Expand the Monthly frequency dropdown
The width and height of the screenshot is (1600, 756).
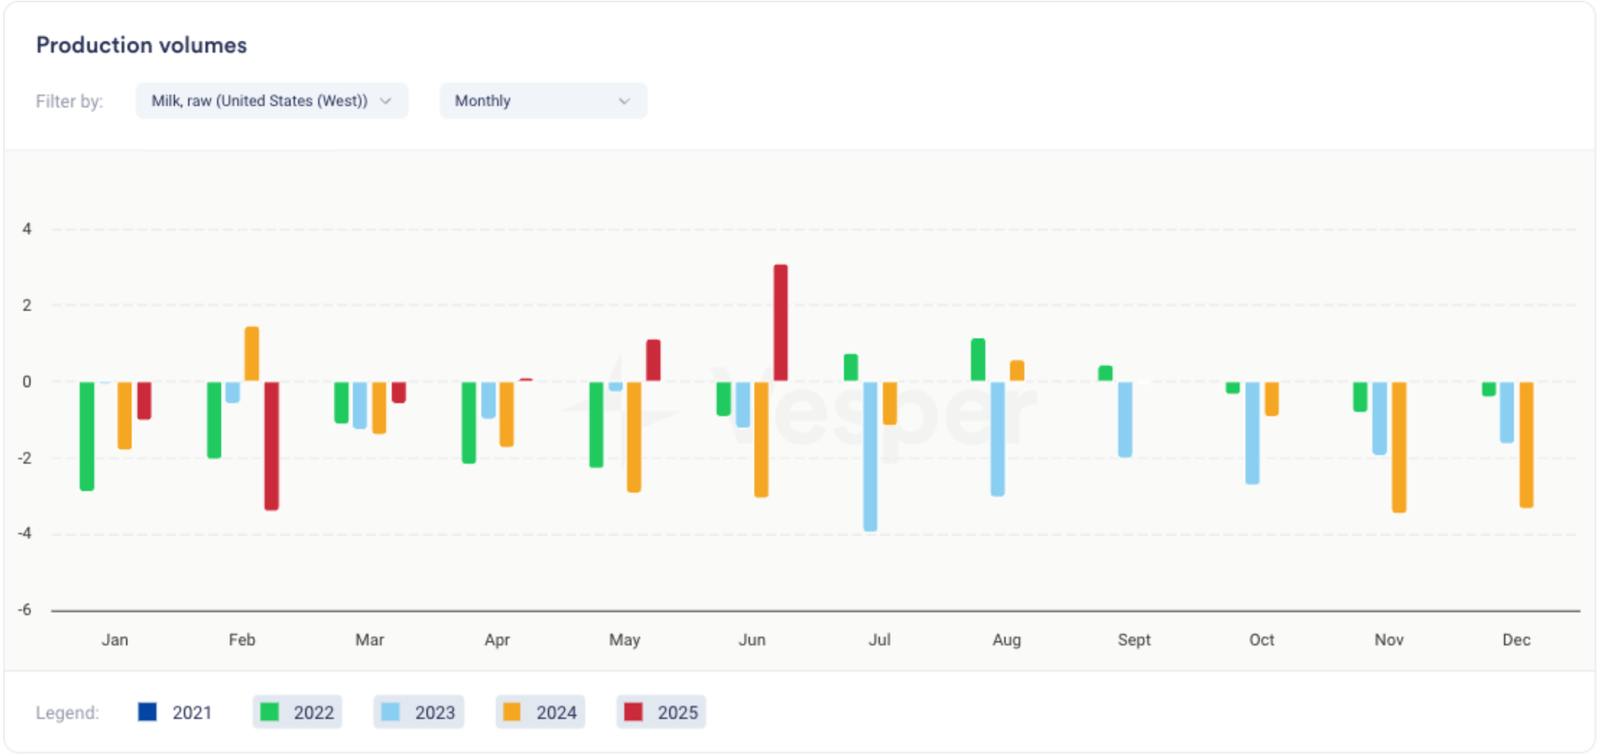[542, 101]
